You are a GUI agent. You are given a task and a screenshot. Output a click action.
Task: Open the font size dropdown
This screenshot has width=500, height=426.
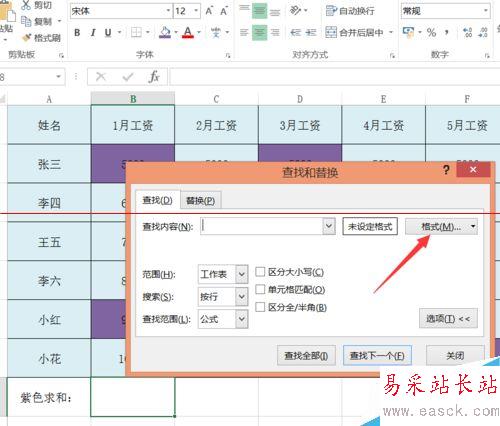pos(196,11)
